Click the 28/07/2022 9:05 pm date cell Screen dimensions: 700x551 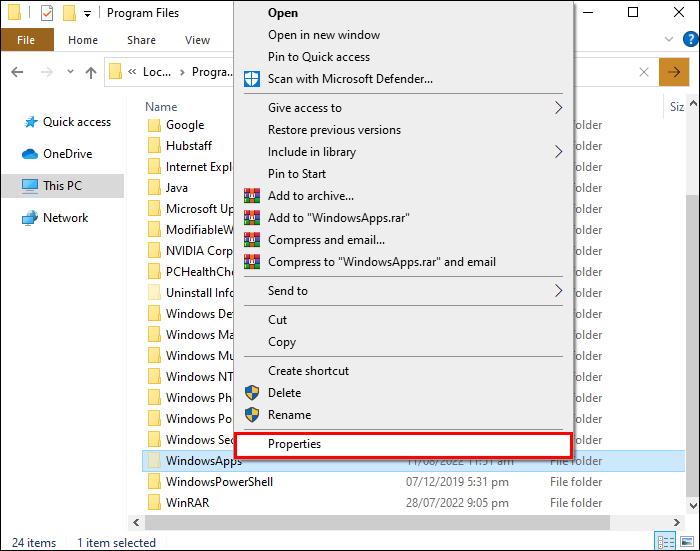coord(457,503)
